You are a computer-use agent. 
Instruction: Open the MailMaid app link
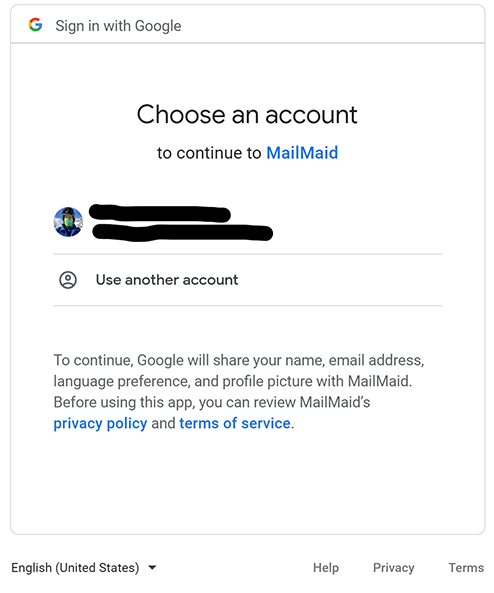click(x=302, y=153)
